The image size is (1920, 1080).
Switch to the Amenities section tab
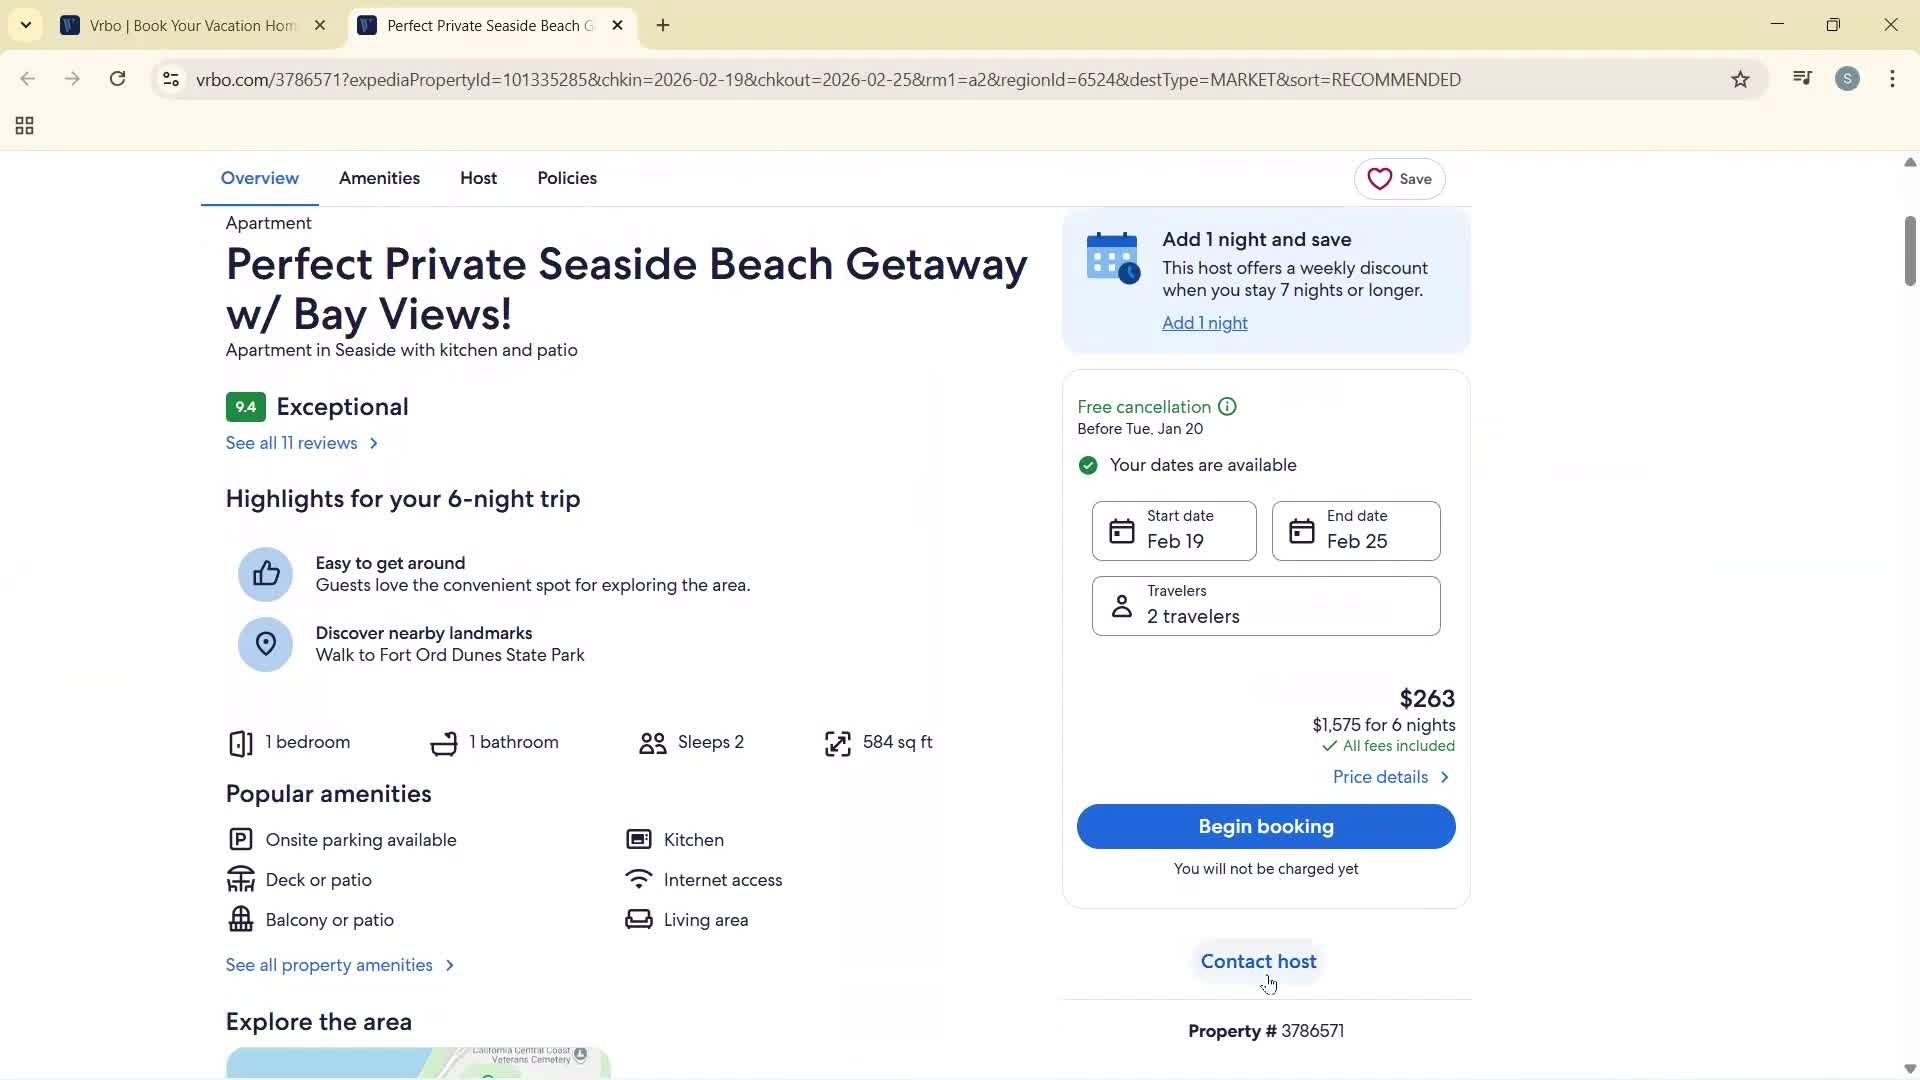pos(379,178)
